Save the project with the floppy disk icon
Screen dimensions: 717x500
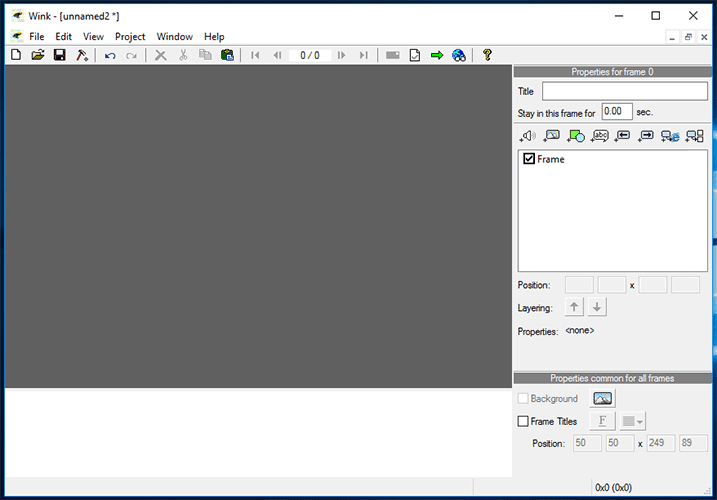coord(60,55)
